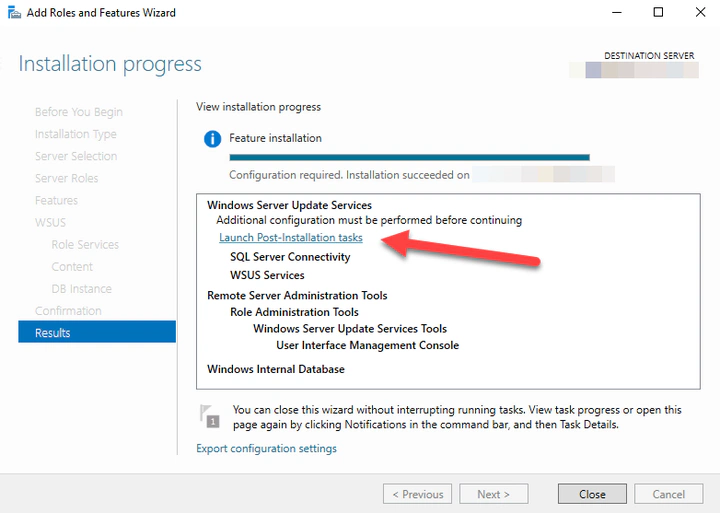720x513 pixels.
Task: Select the WSUS step in sidebar
Action: pos(51,223)
